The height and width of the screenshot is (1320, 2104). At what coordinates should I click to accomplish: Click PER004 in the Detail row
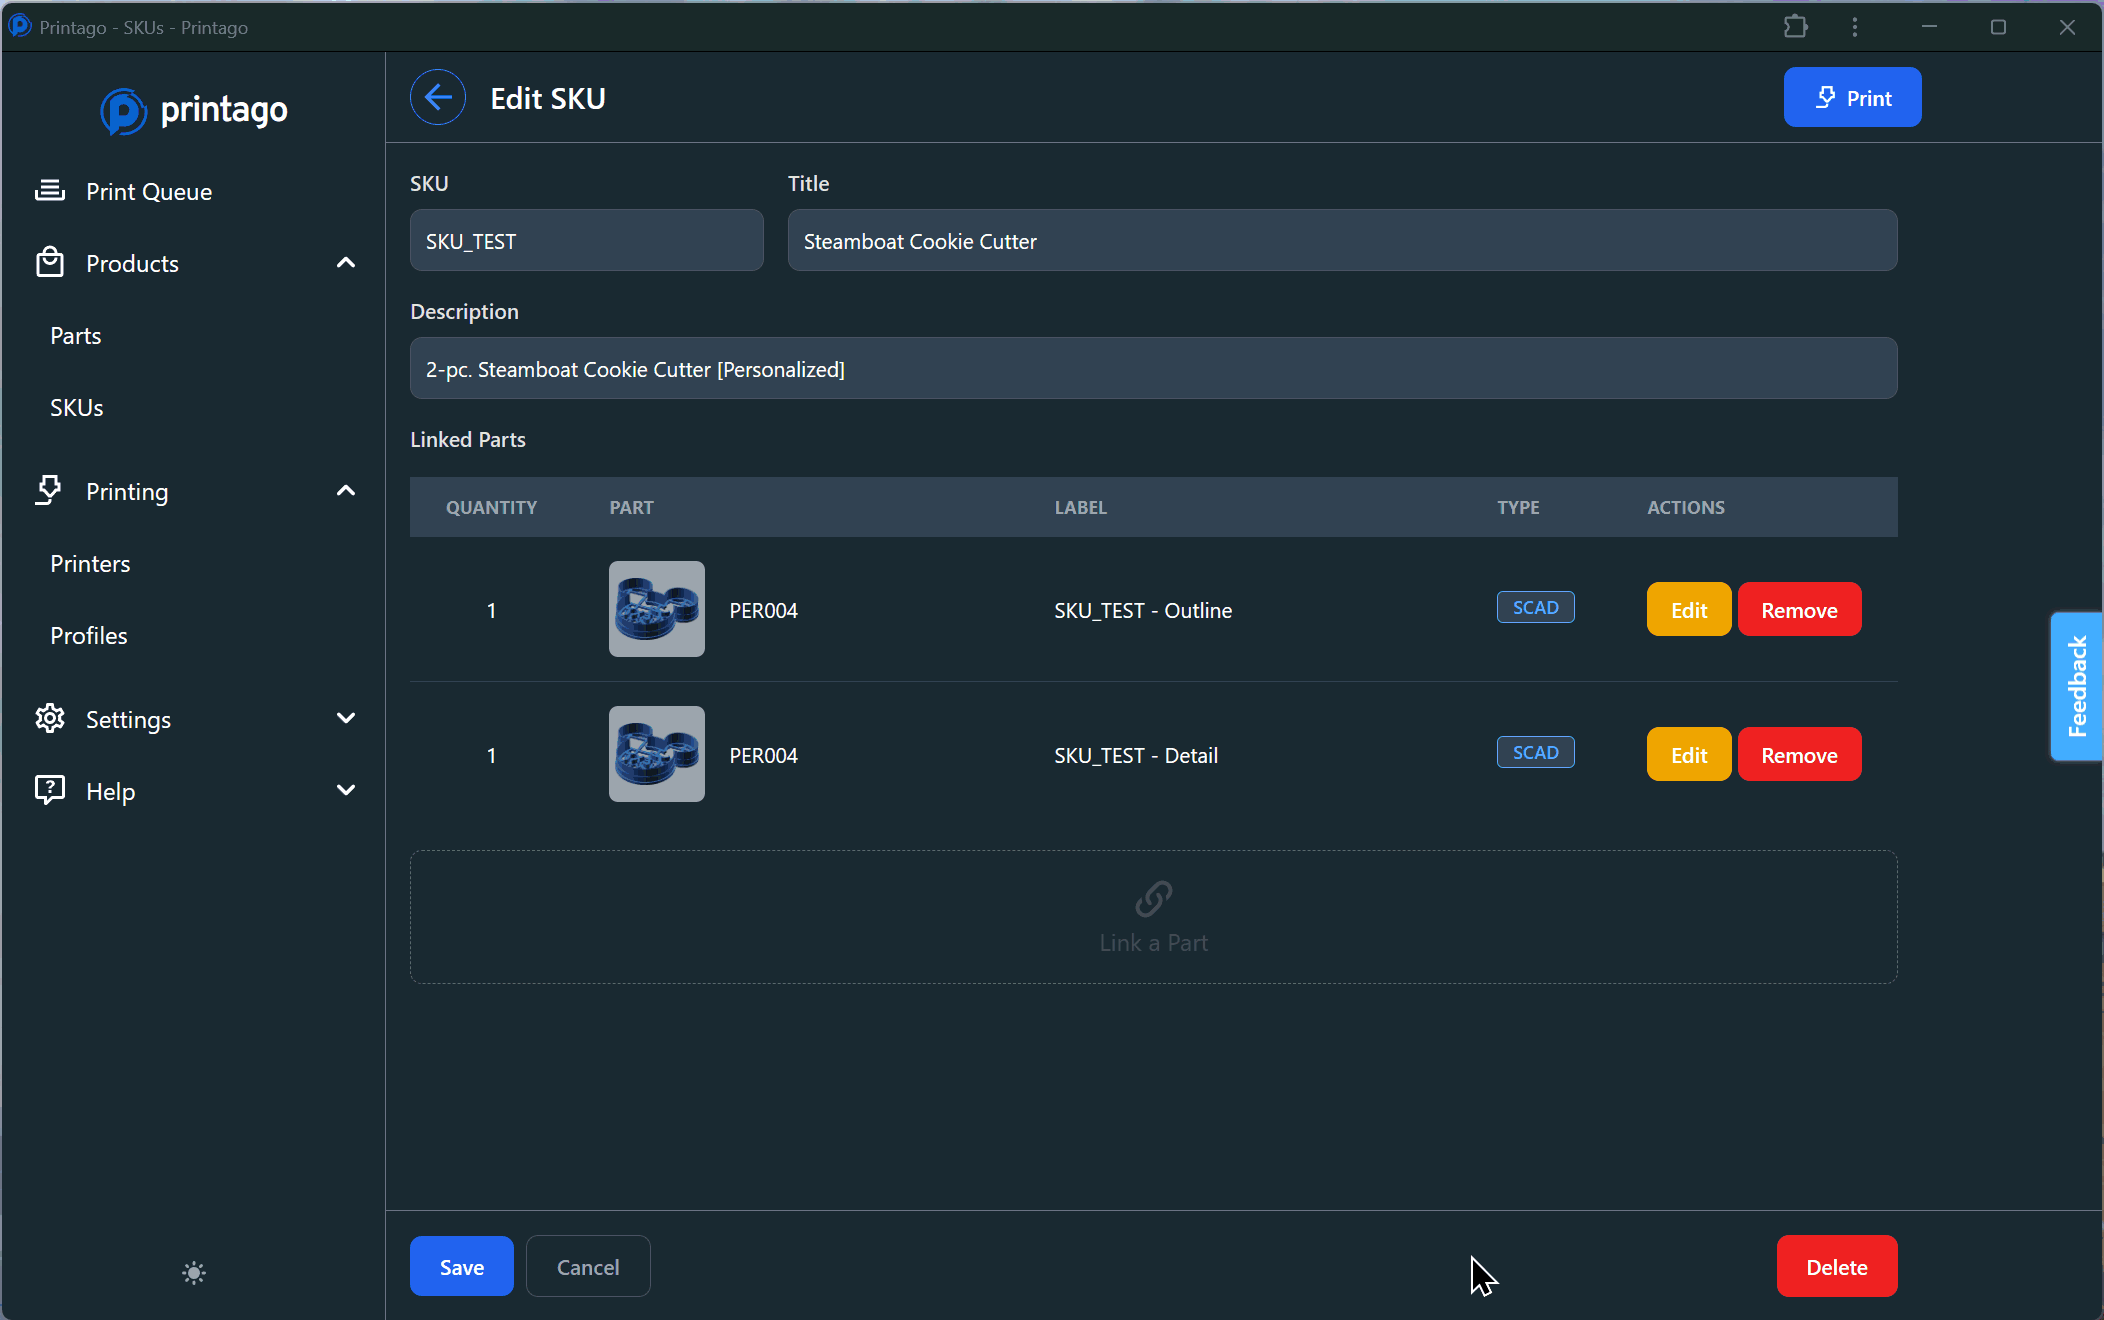click(x=763, y=755)
